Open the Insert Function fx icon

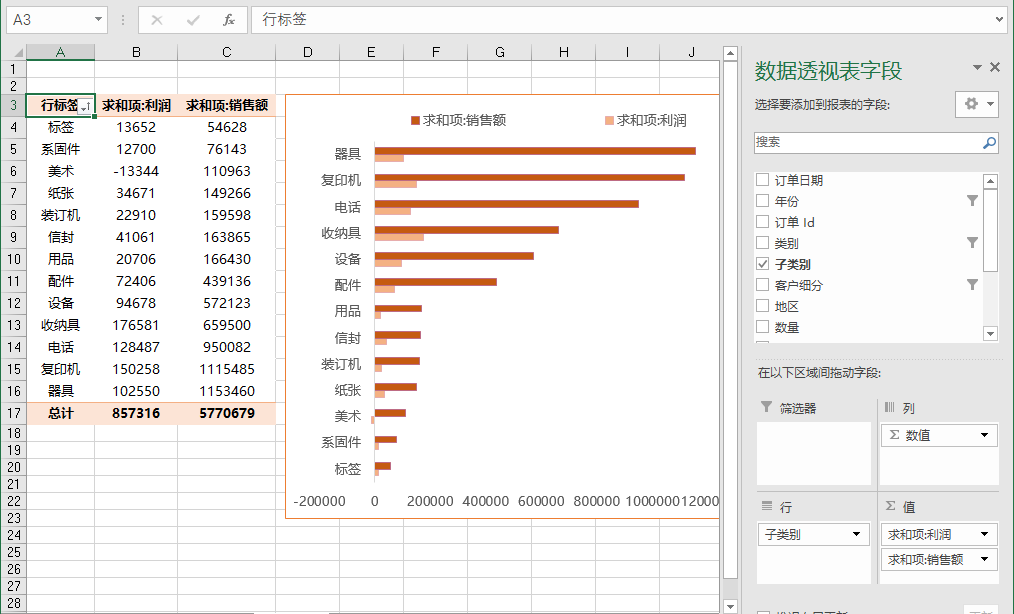coord(228,20)
